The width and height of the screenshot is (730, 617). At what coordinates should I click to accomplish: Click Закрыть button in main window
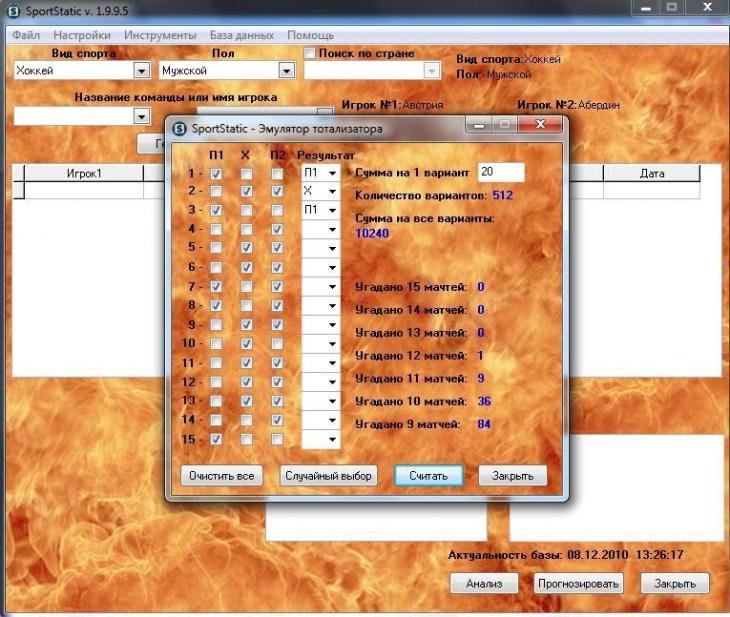[x=675, y=583]
